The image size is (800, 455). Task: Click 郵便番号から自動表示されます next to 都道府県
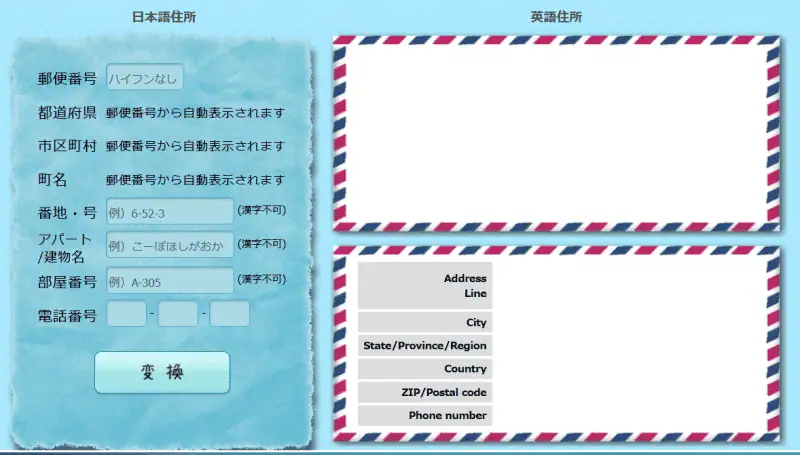195,113
